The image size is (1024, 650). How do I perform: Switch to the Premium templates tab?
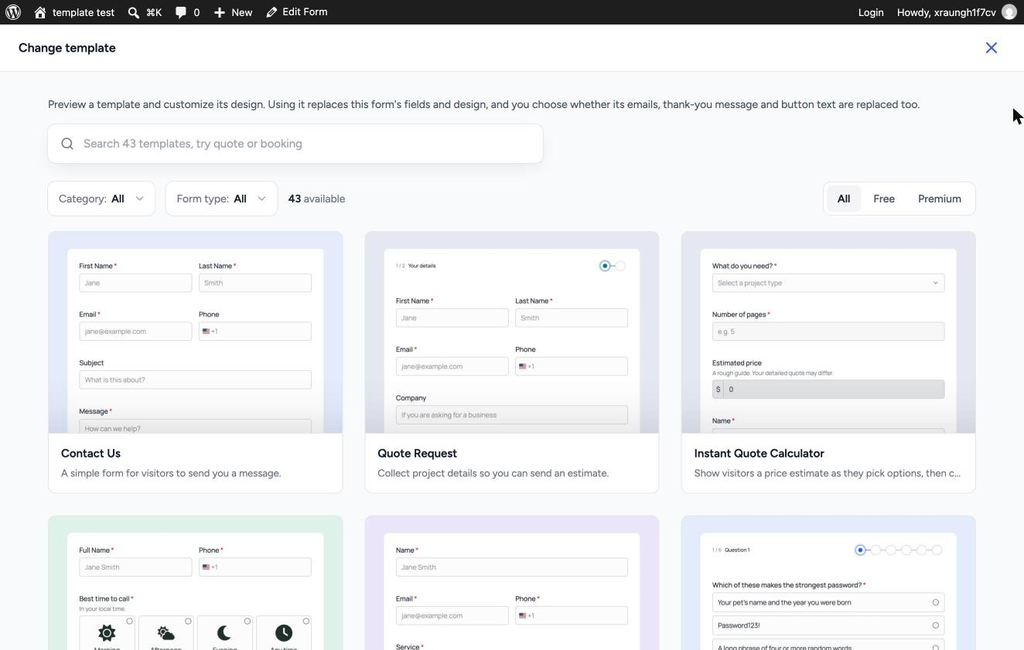tap(940, 199)
